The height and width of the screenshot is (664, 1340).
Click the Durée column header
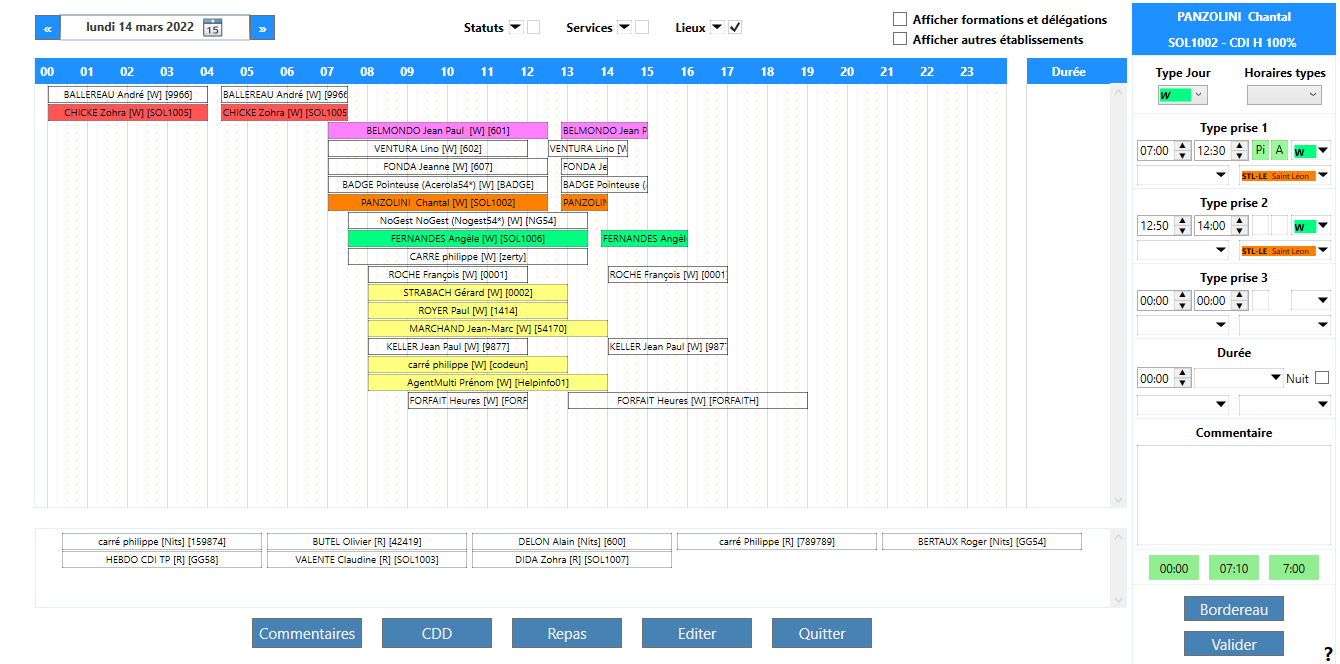(x=1068, y=71)
